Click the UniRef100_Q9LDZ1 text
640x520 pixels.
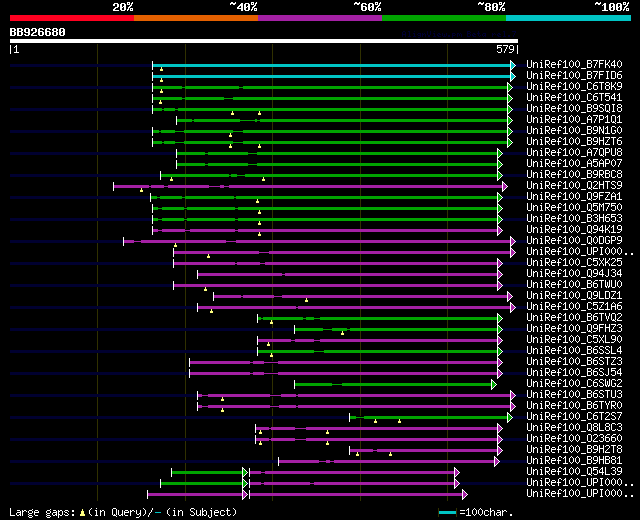574,296
